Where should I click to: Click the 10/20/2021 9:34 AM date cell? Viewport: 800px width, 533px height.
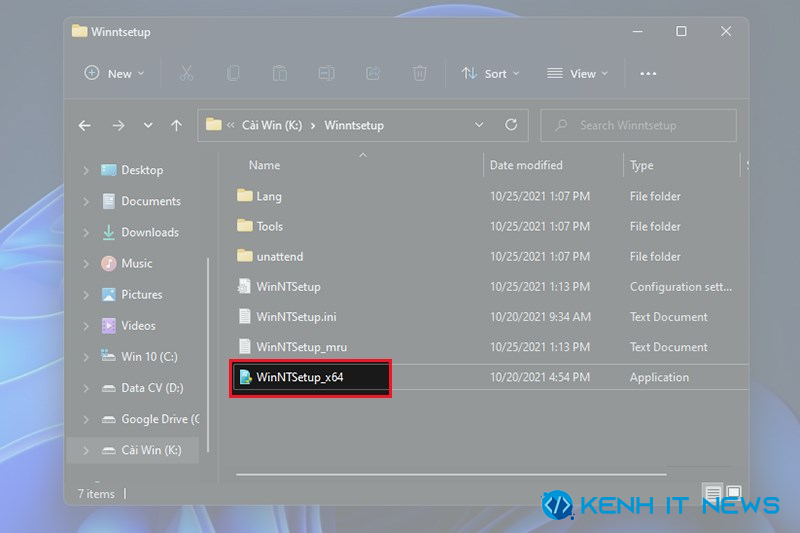pyautogui.click(x=540, y=317)
